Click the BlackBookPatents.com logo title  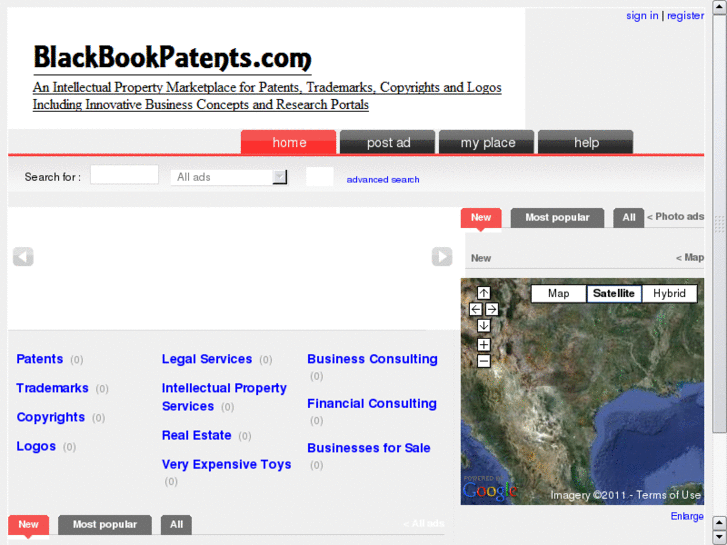pos(172,58)
